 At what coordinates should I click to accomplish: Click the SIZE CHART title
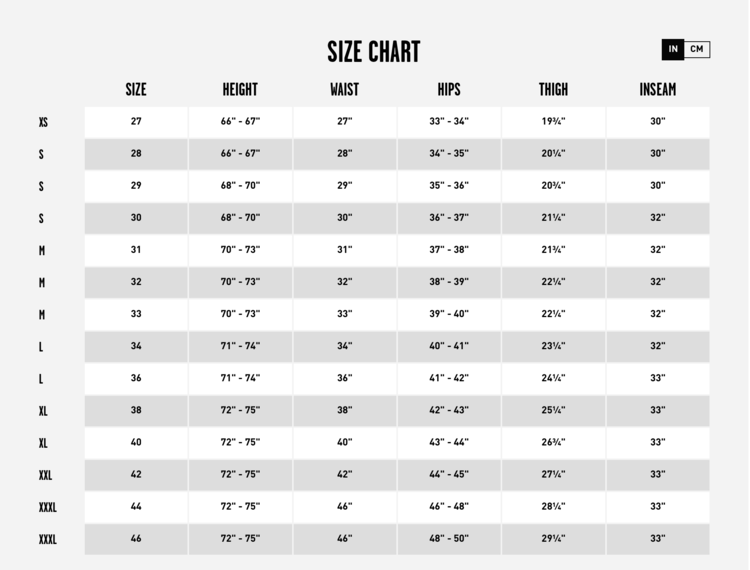tap(374, 52)
